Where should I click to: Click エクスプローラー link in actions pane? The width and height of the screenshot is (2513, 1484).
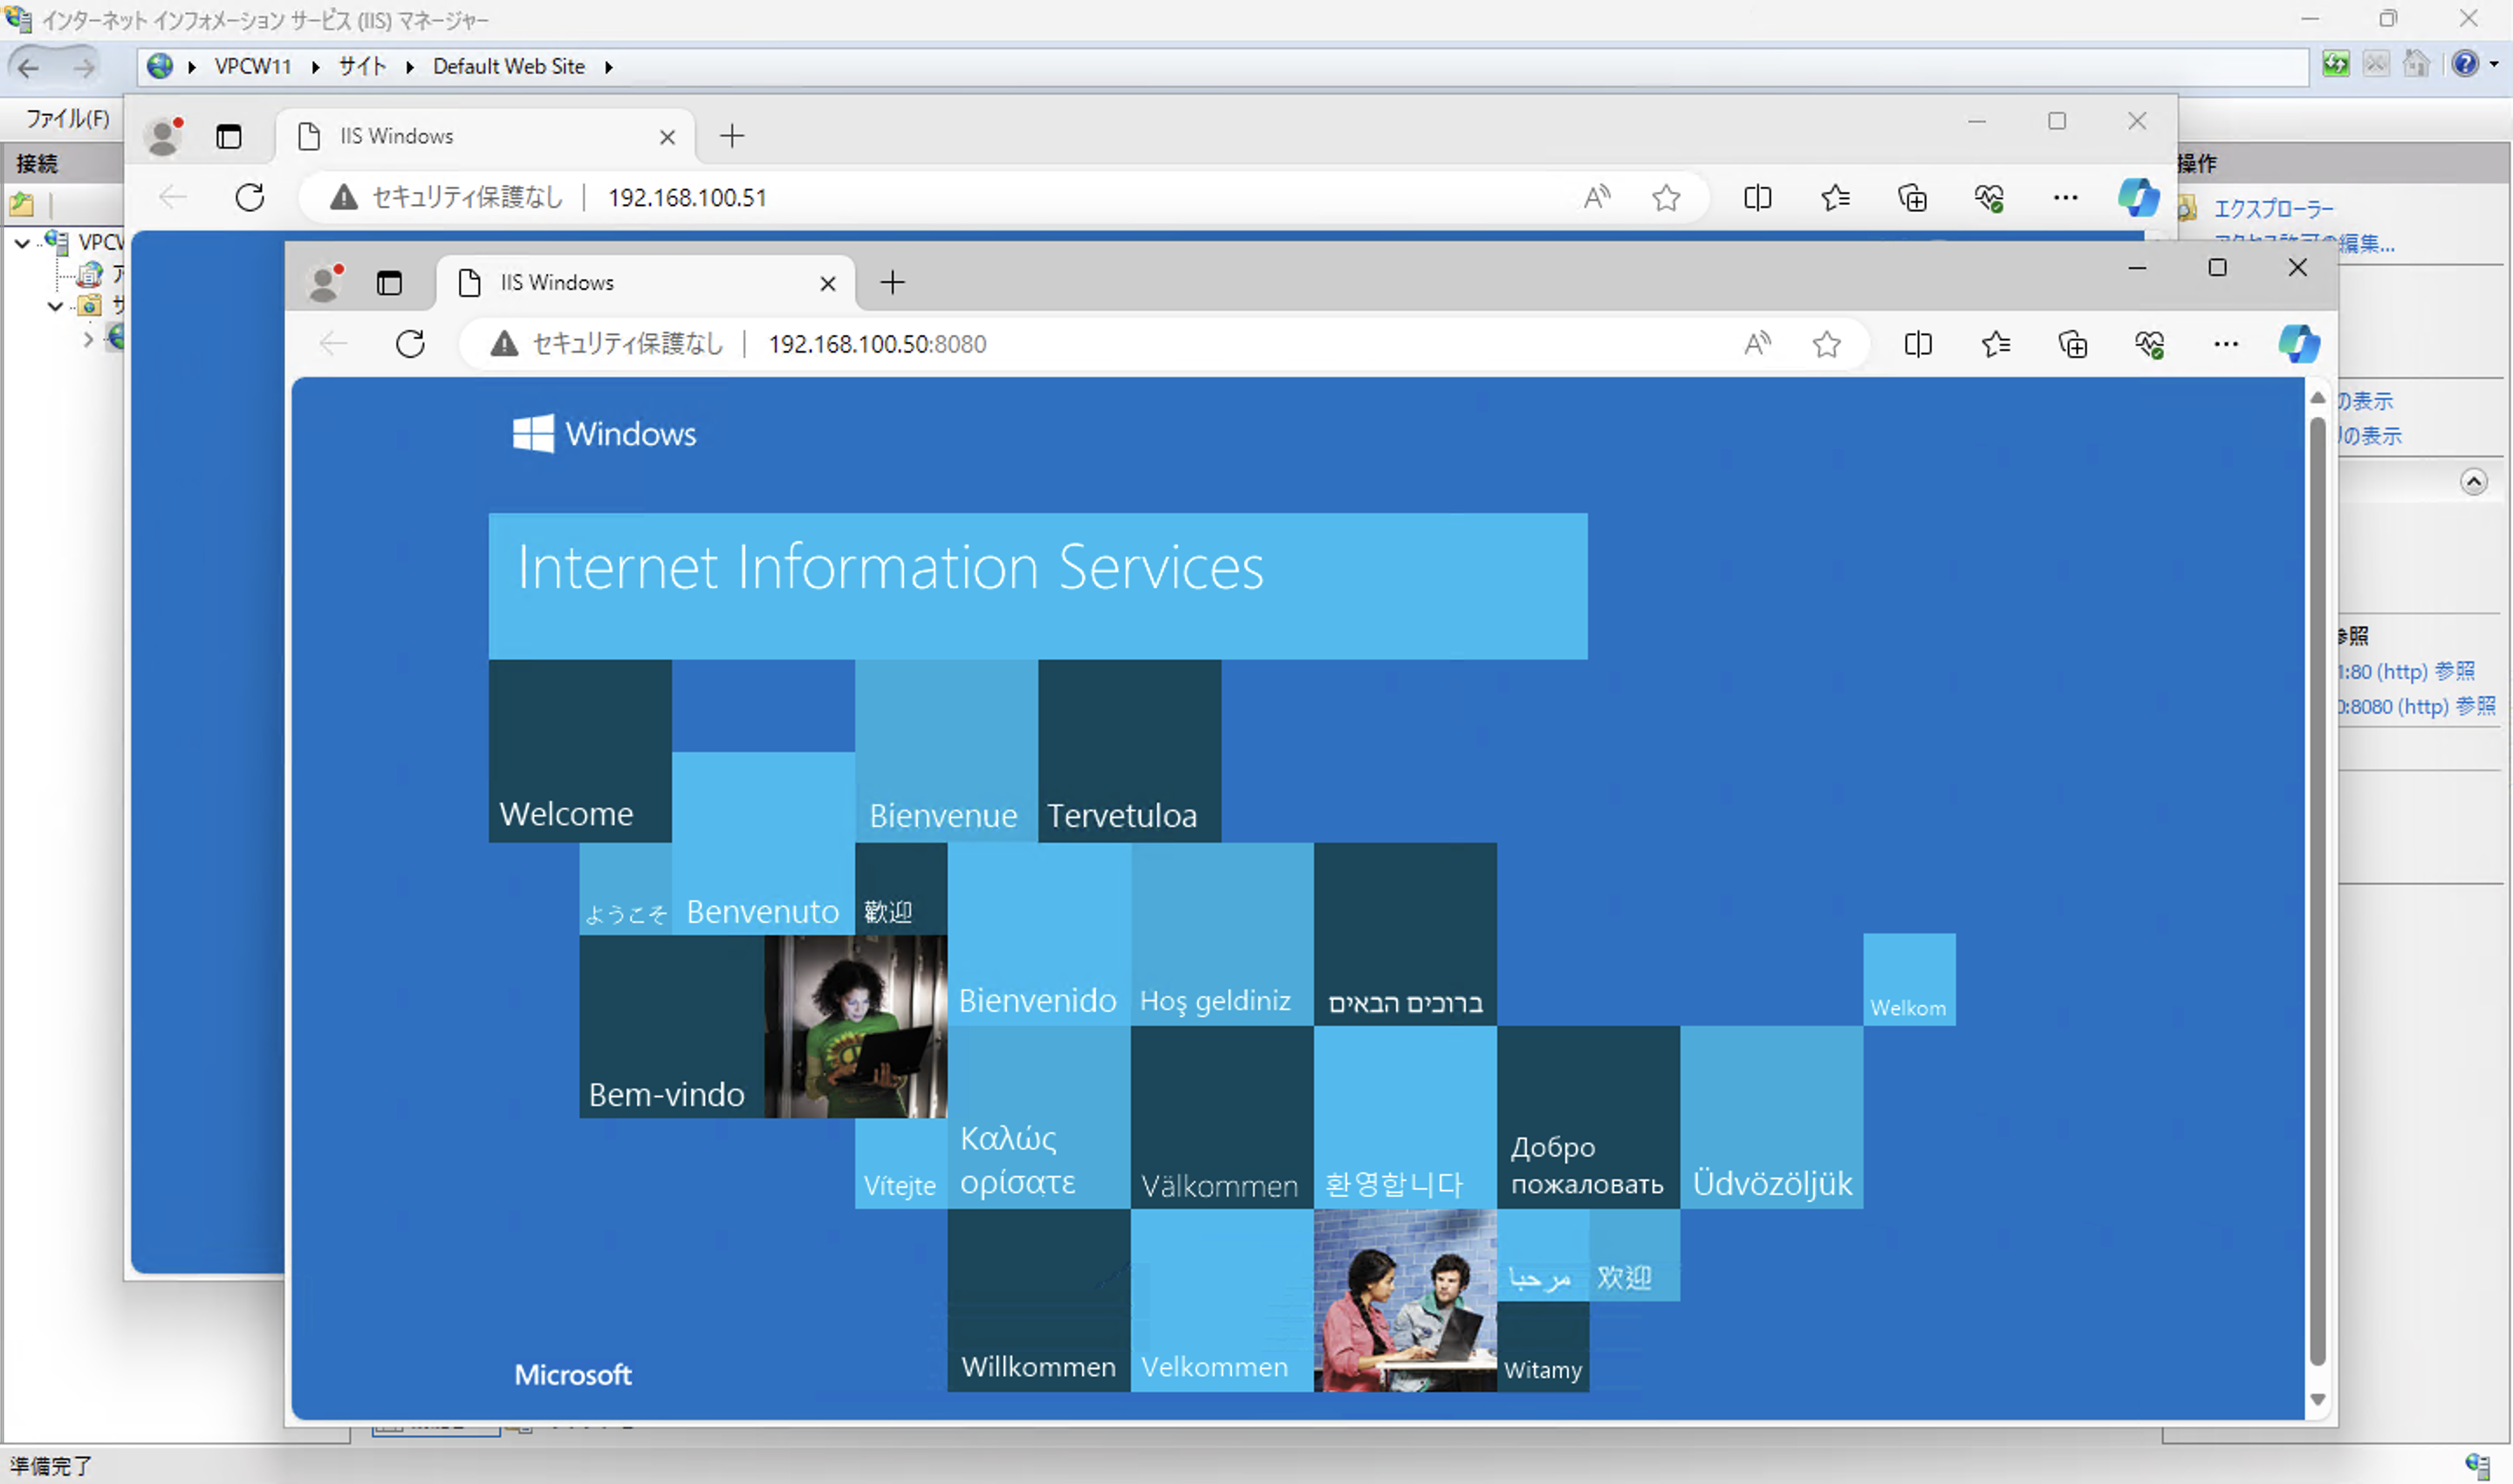pos(2273,209)
